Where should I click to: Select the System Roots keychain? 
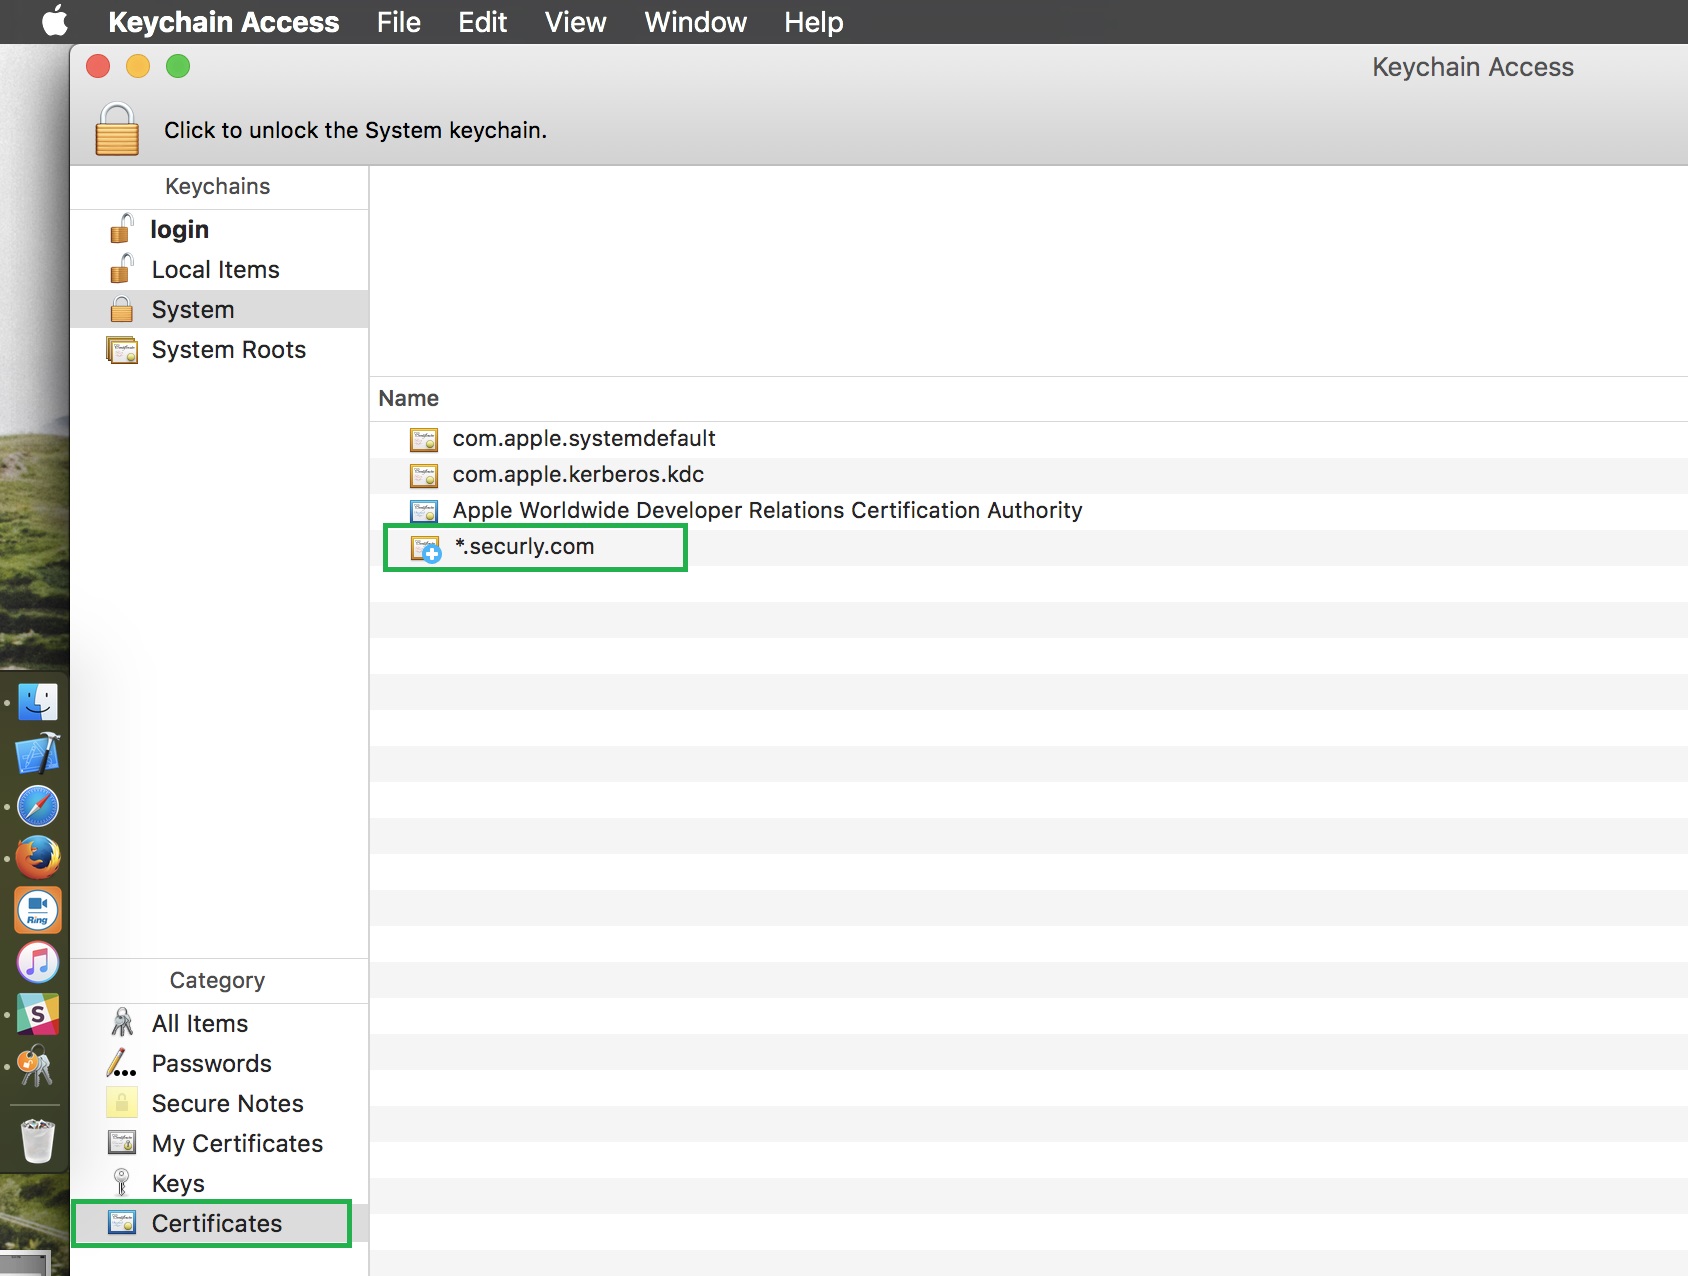tap(219, 350)
